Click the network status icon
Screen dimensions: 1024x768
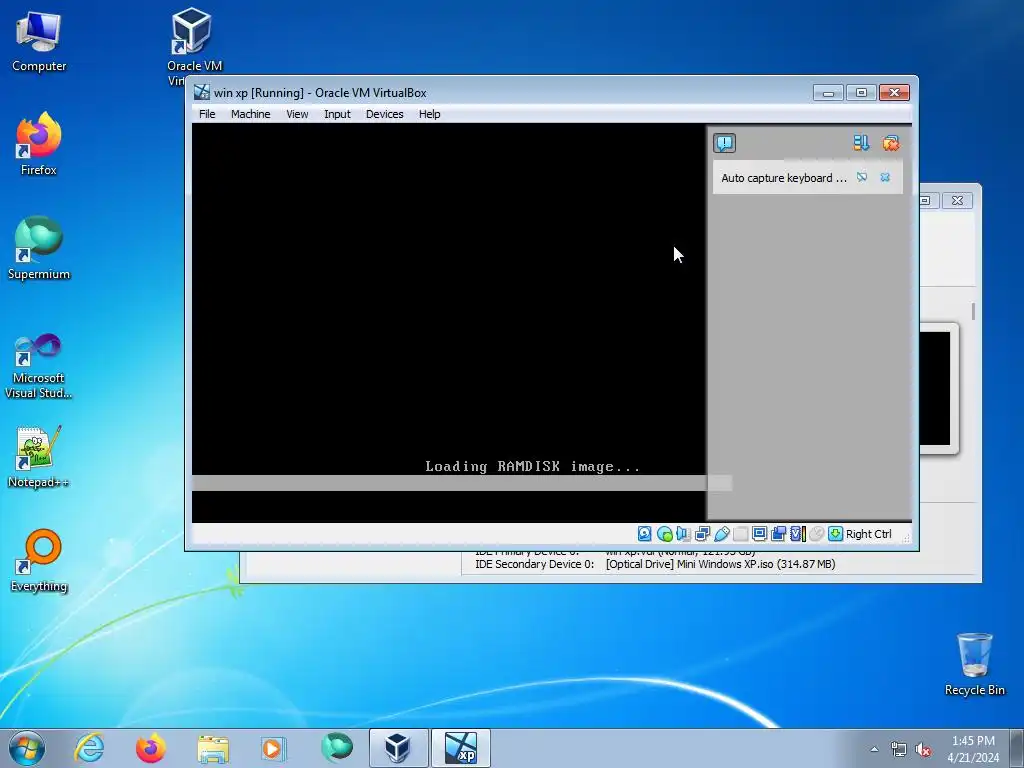tap(703, 534)
